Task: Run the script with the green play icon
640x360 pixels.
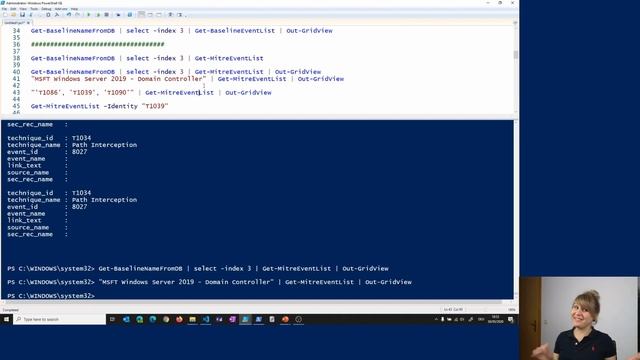Action: click(x=89, y=15)
